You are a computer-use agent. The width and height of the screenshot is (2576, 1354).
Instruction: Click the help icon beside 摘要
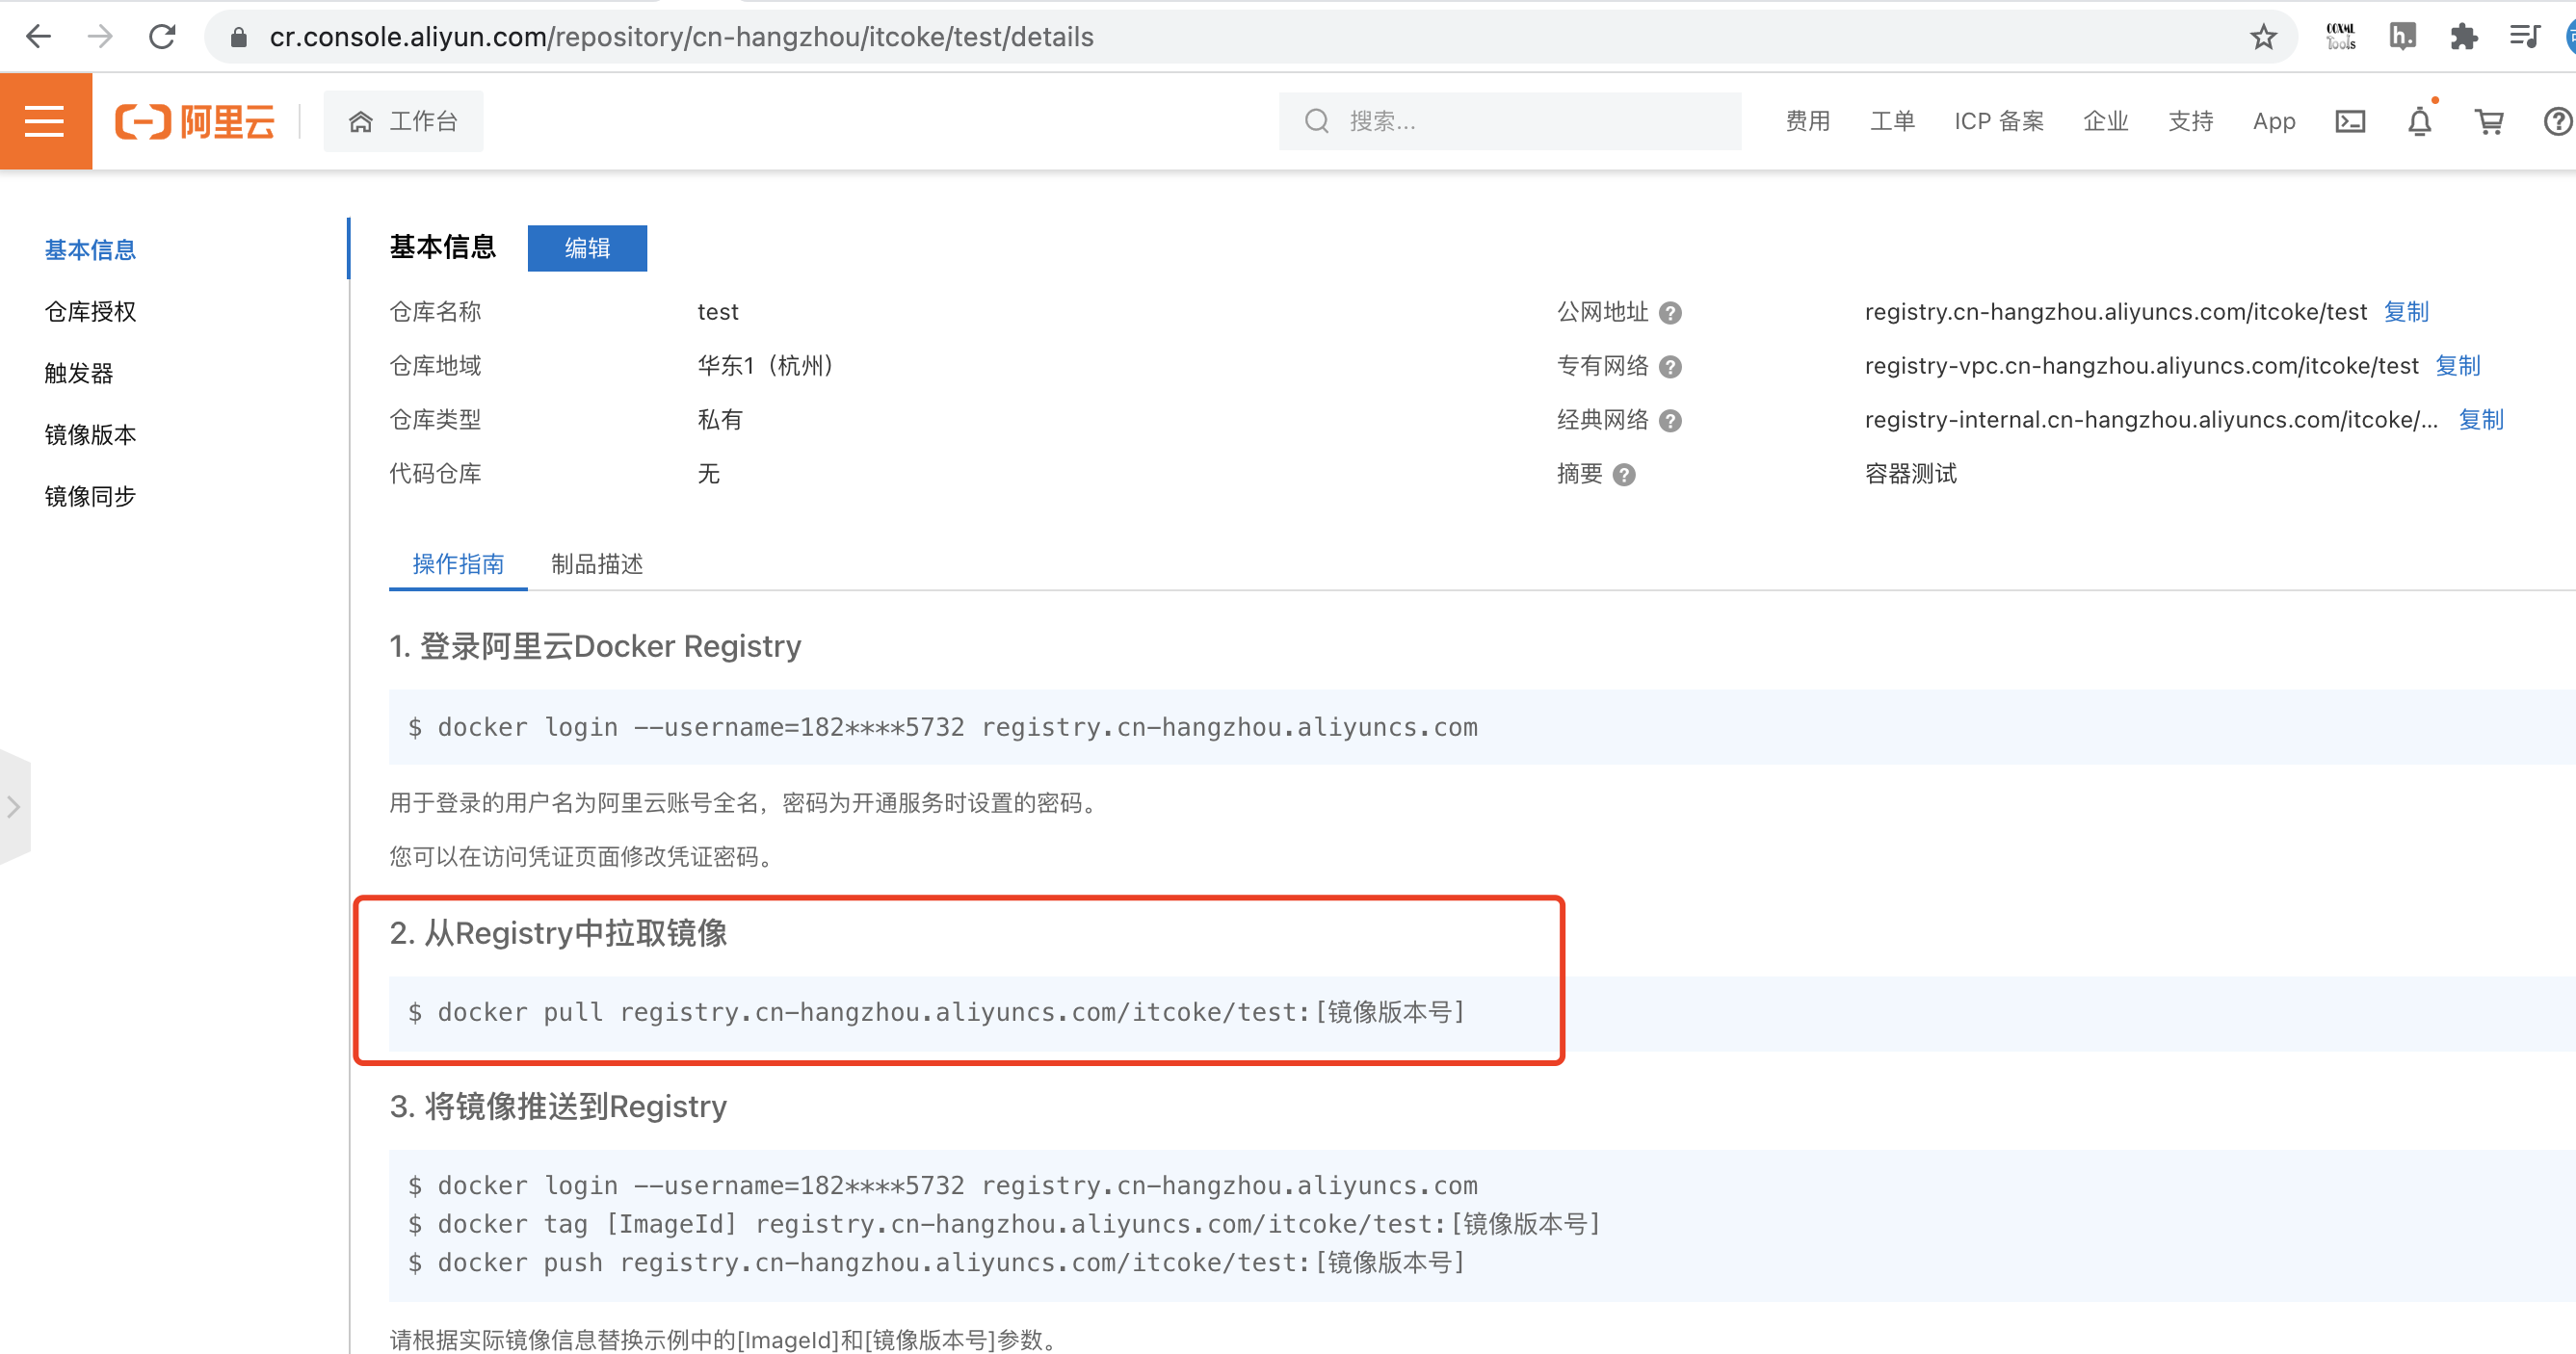coord(1624,475)
